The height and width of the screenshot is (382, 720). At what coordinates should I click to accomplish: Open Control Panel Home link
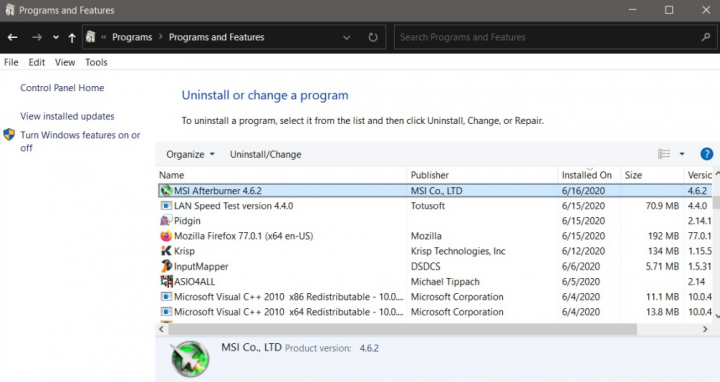[62, 88]
